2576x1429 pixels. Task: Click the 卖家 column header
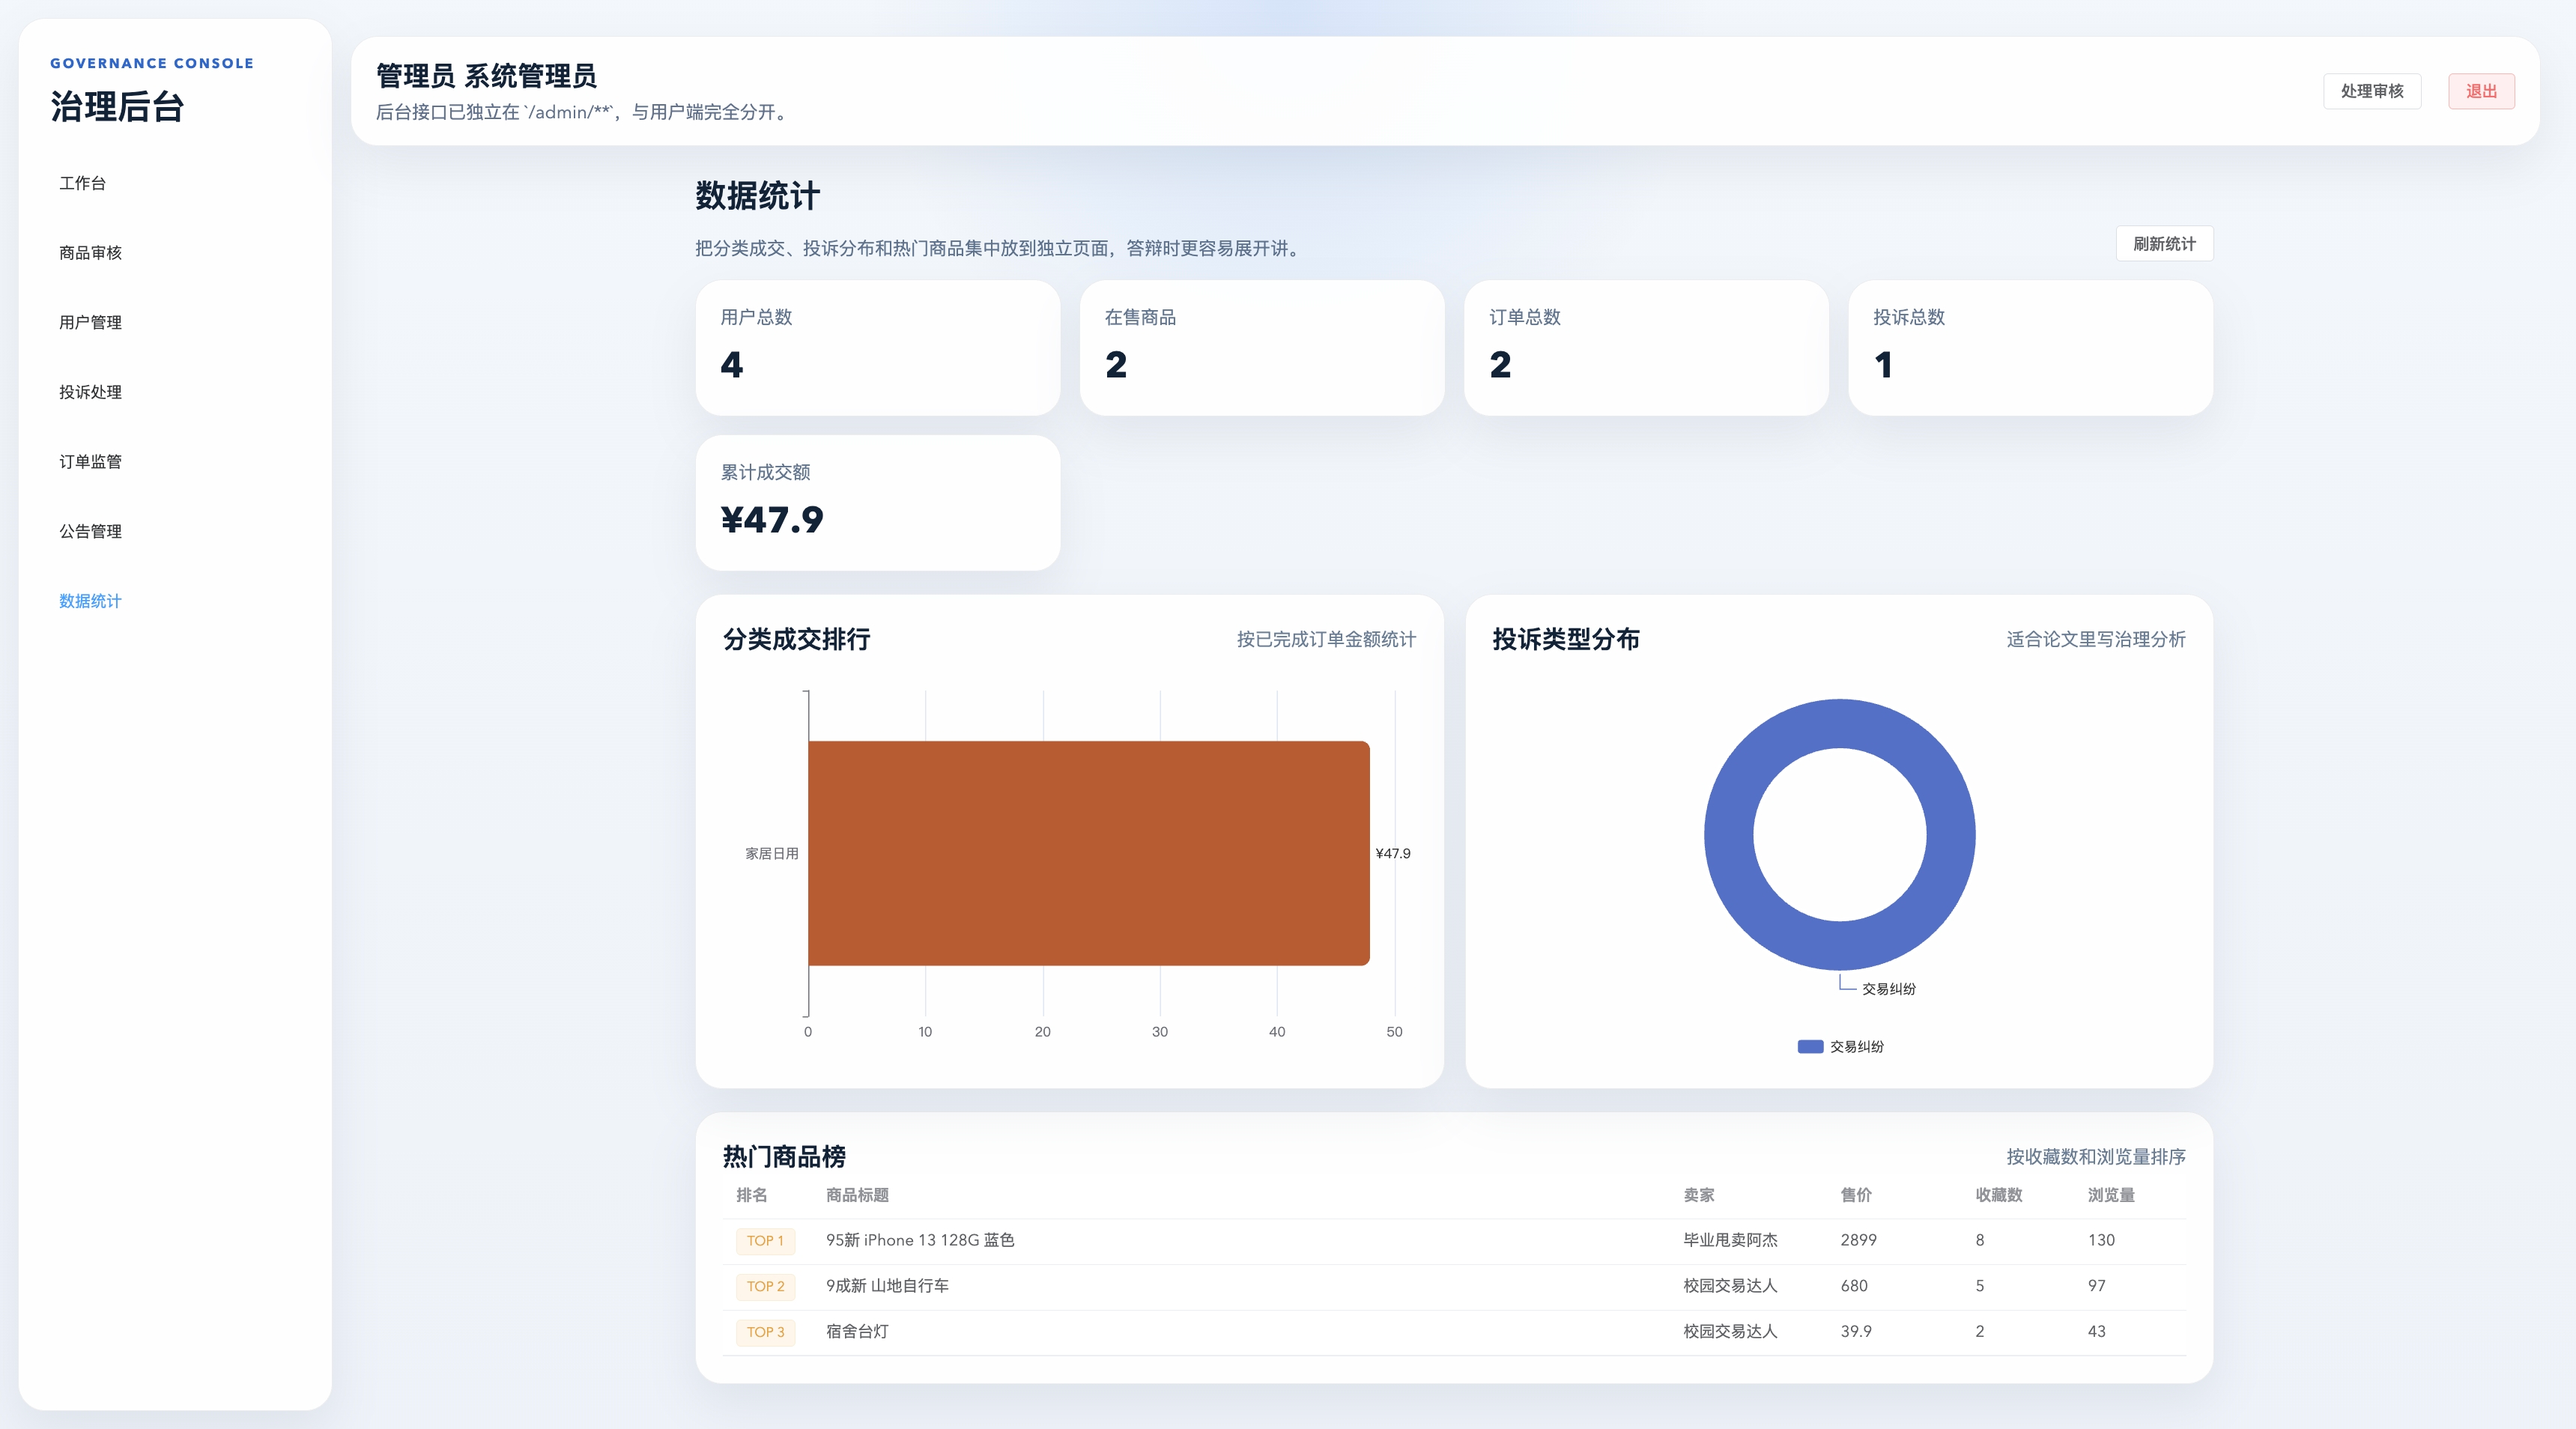coord(1698,1195)
